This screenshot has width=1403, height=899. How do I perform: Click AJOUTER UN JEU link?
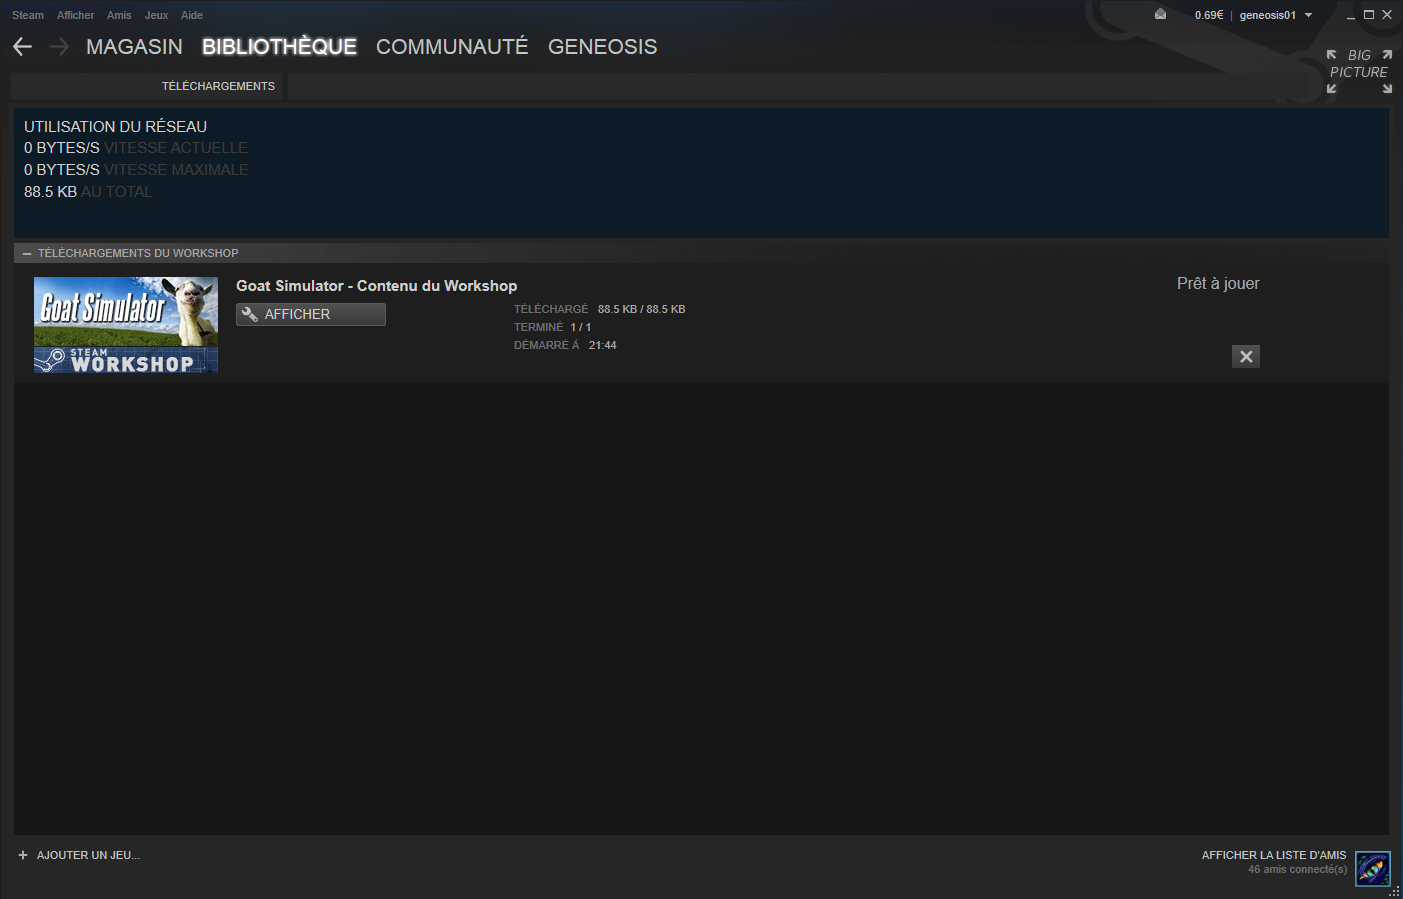pos(88,855)
